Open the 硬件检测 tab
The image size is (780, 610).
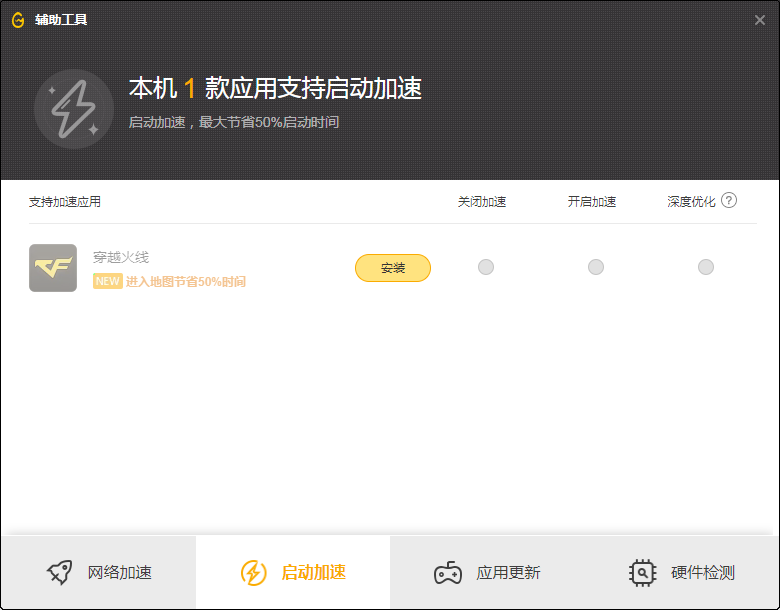coord(682,572)
